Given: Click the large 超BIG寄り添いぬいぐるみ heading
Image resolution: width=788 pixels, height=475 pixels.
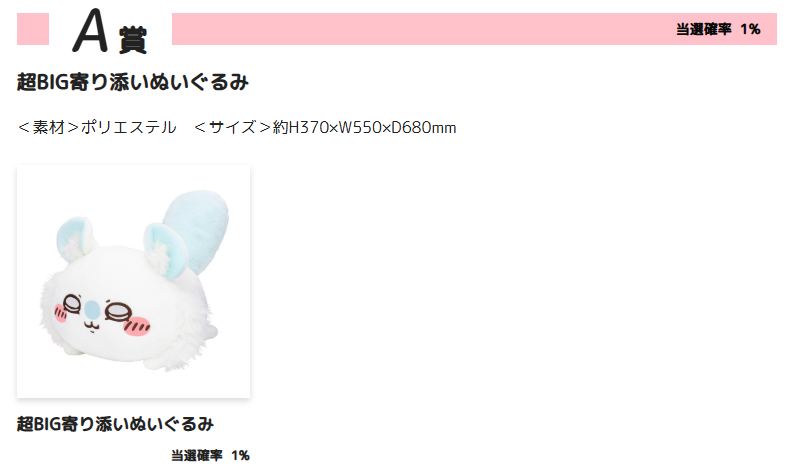Looking at the screenshot, I should coord(133,82).
